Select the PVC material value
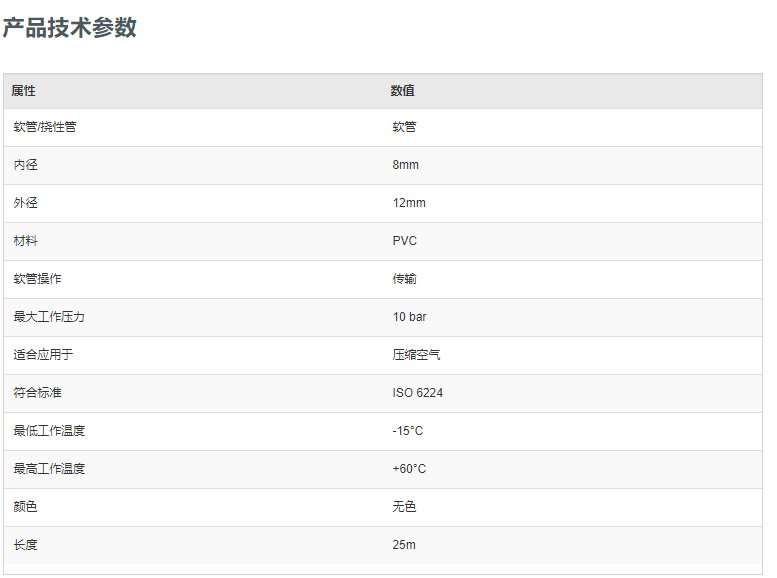Viewport: 777px width, 578px height. [x=404, y=241]
